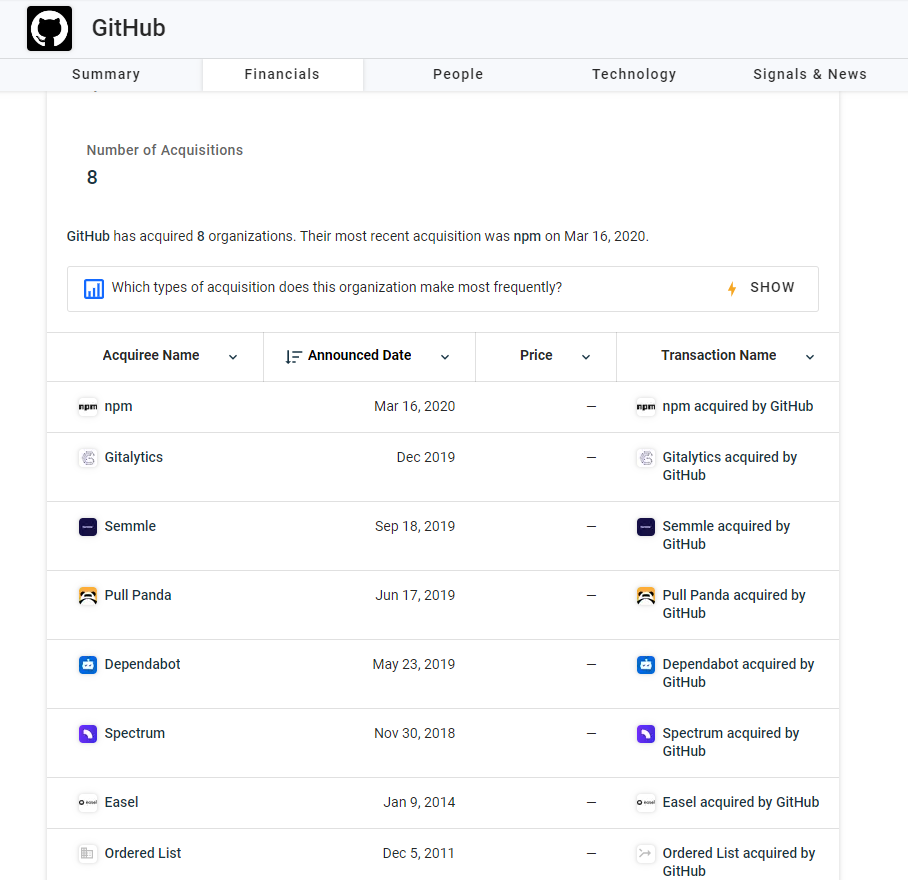Click the Semmle logo in Acquiree column
The height and width of the screenshot is (880, 908).
tap(88, 526)
